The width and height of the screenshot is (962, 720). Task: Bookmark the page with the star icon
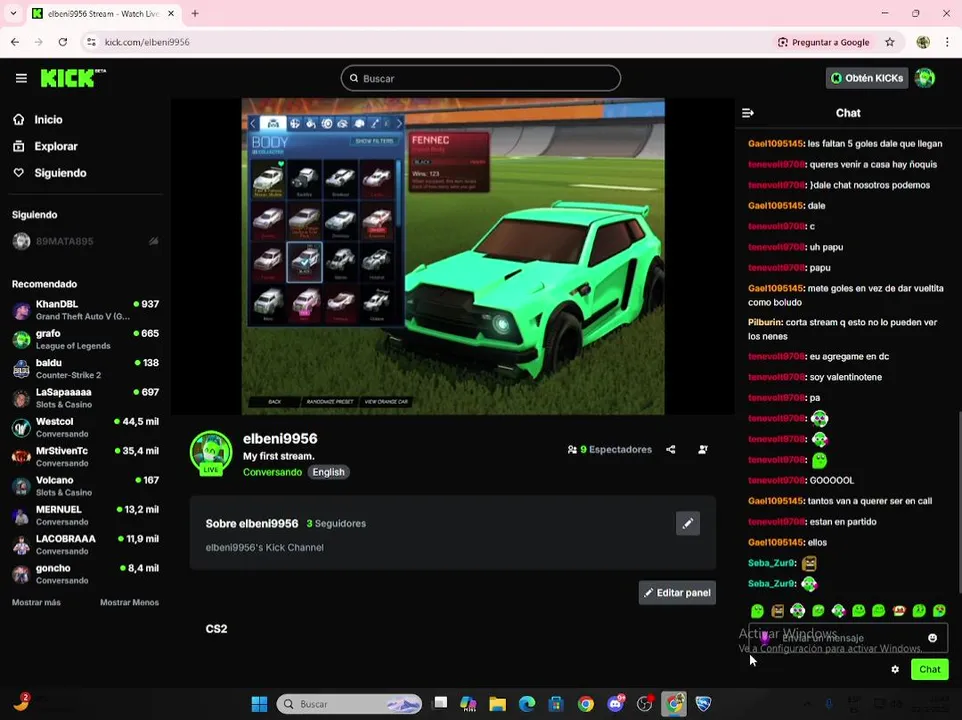890,42
